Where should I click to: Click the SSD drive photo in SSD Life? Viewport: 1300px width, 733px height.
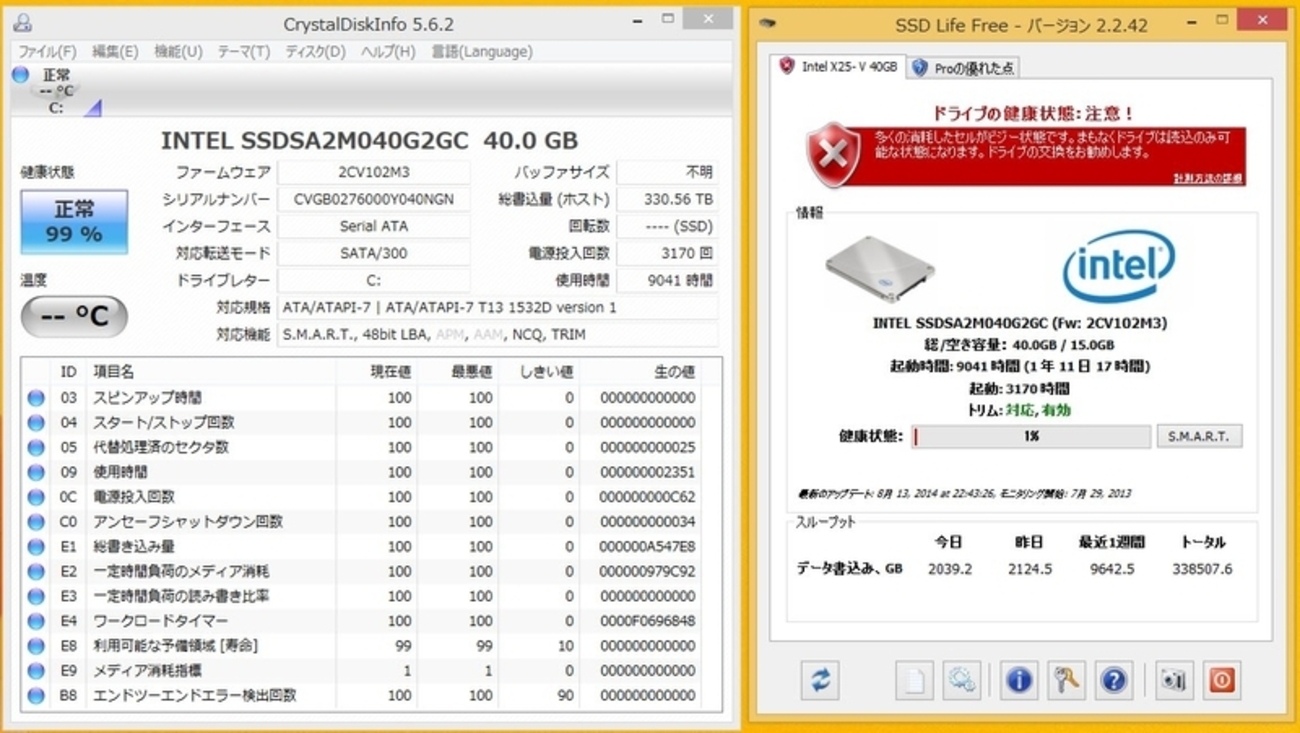pos(880,268)
